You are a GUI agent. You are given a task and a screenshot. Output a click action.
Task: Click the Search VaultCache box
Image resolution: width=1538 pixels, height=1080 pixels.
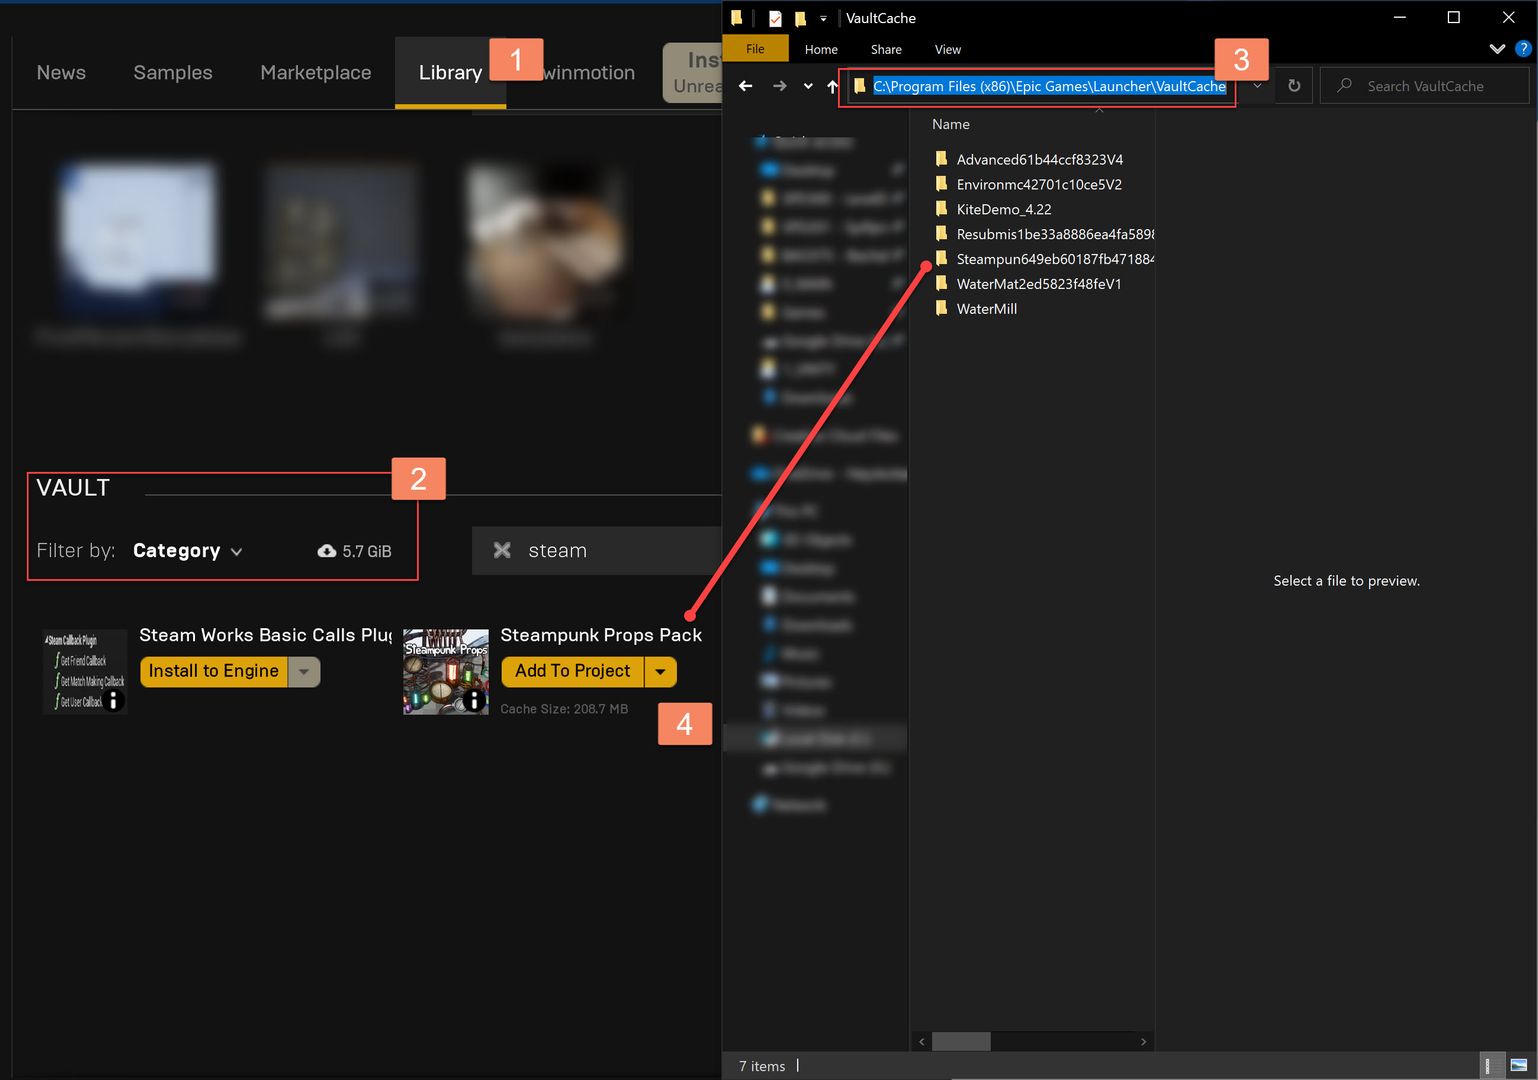[x=1425, y=86]
